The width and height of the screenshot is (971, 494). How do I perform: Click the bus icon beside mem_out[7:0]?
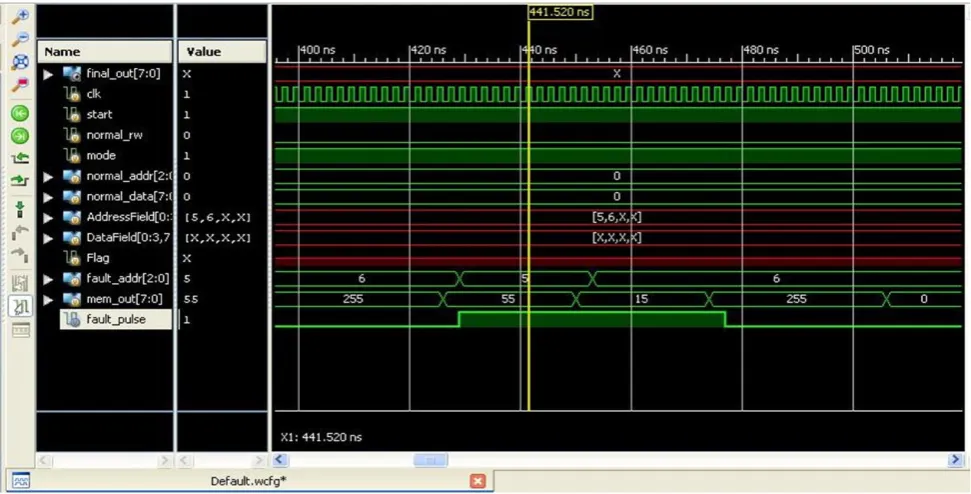72,300
